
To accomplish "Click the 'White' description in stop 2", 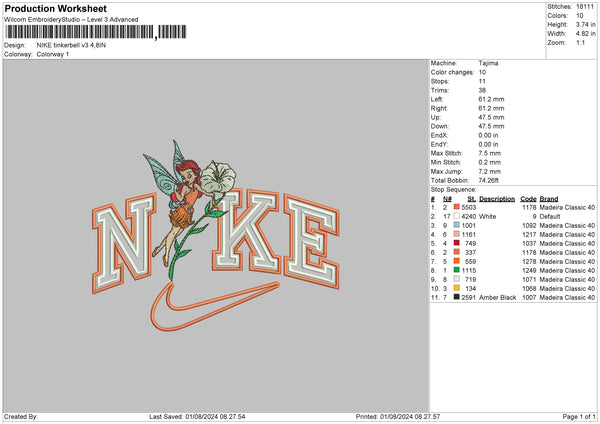I will point(488,217).
